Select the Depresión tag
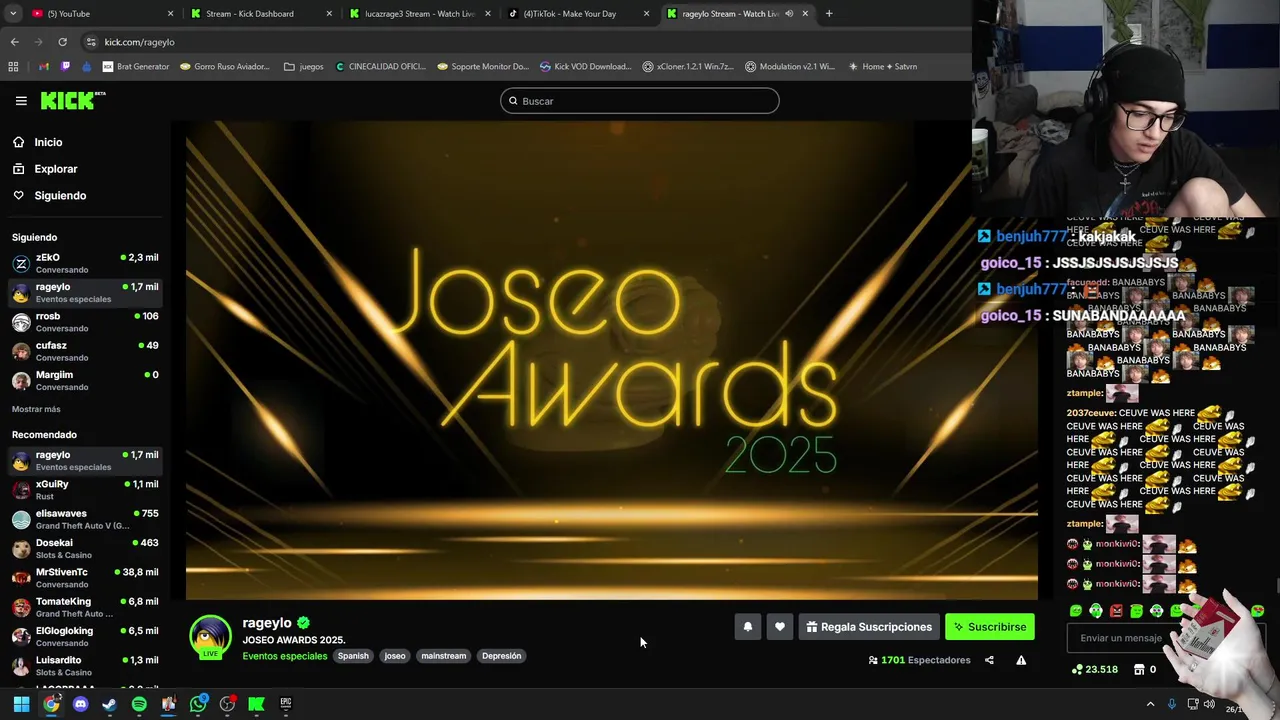Screen dimensions: 1280x720 tap(501, 656)
